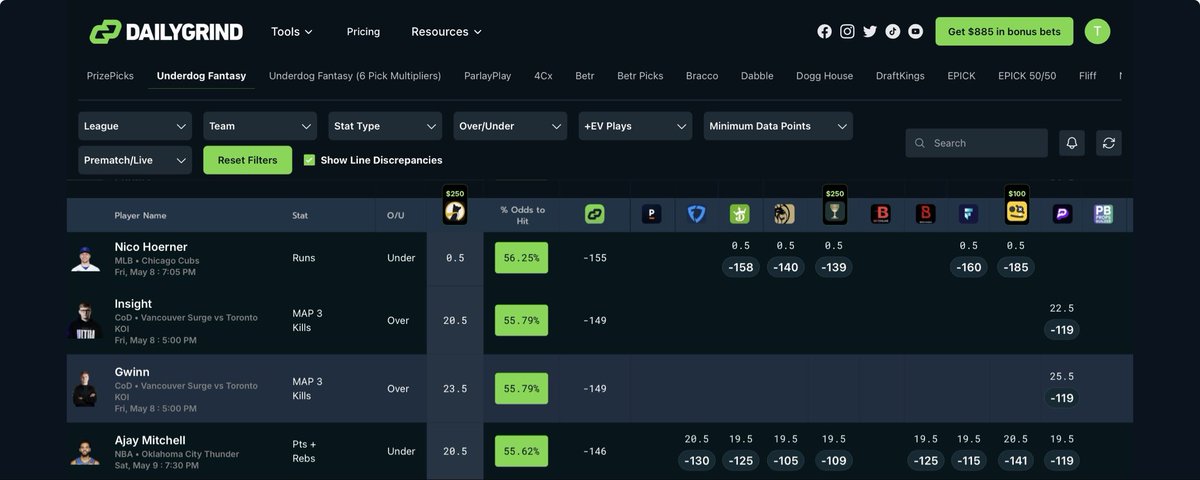Click the green DailyGrind link column icon
1200x480 pixels.
tap(595, 214)
